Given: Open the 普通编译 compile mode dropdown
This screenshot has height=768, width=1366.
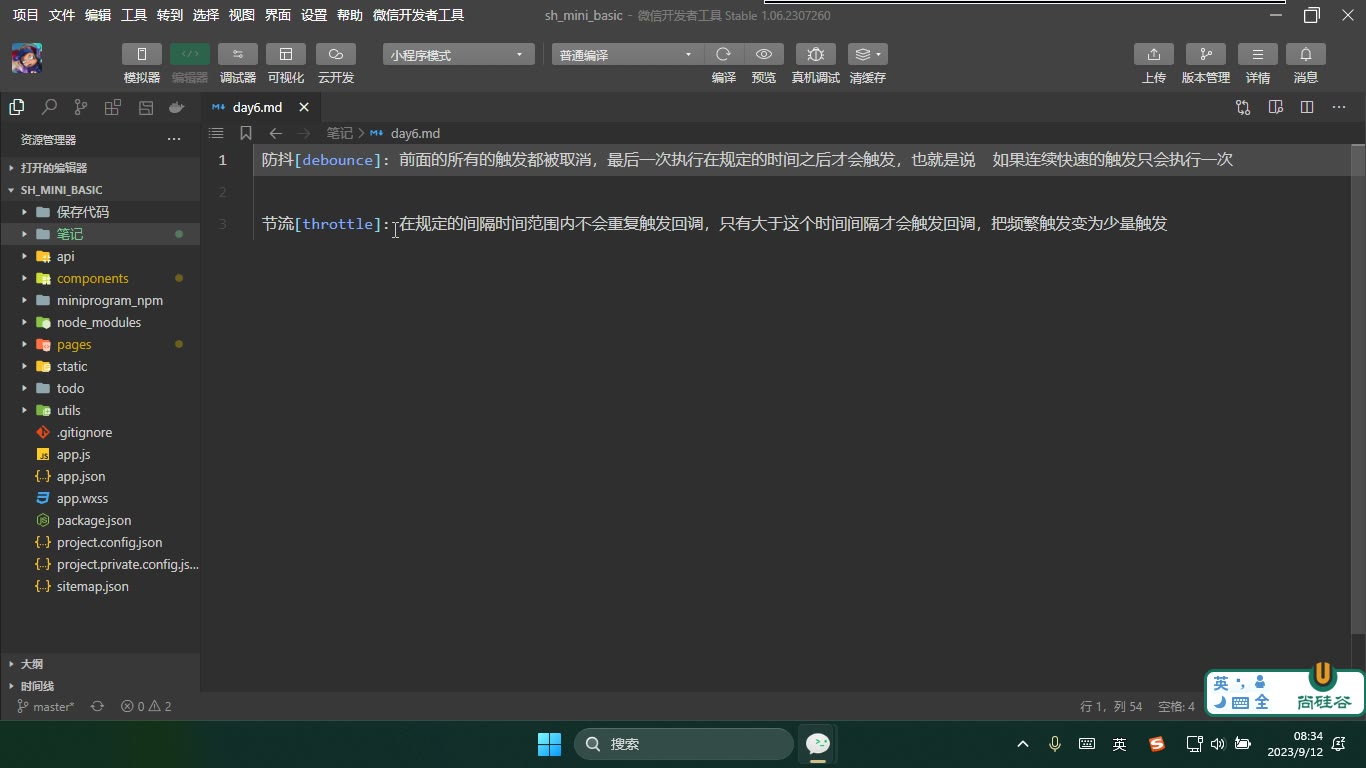Looking at the screenshot, I should (628, 55).
